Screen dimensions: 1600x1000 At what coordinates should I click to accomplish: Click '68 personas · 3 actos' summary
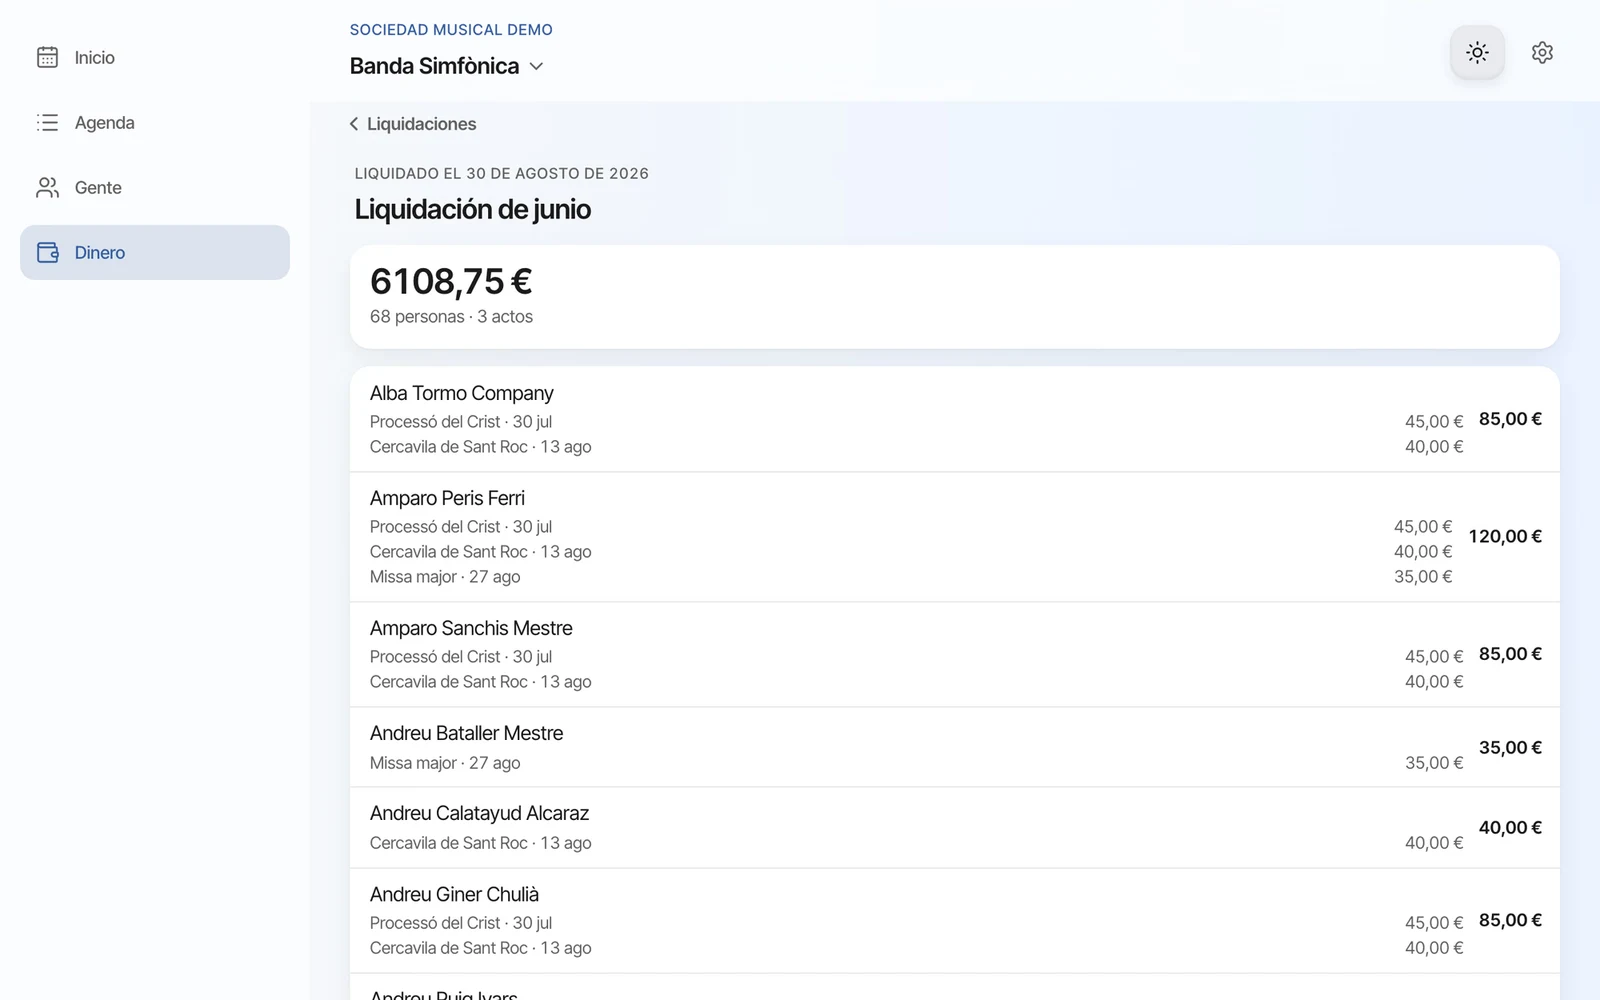[x=451, y=316]
